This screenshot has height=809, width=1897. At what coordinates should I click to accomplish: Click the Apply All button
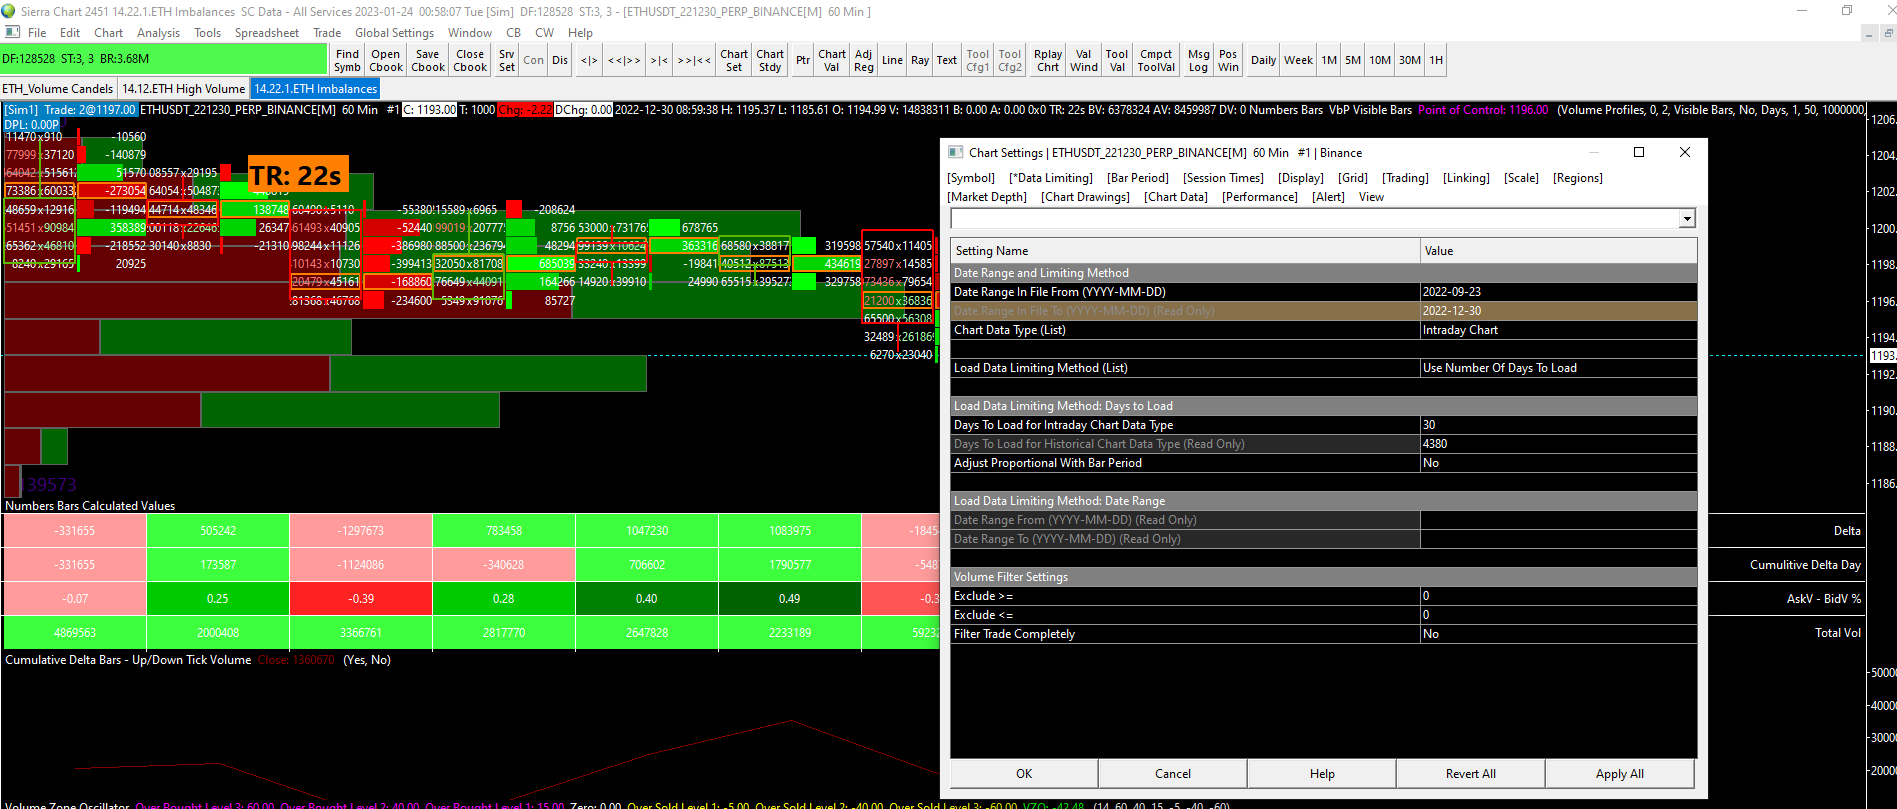coord(1620,774)
